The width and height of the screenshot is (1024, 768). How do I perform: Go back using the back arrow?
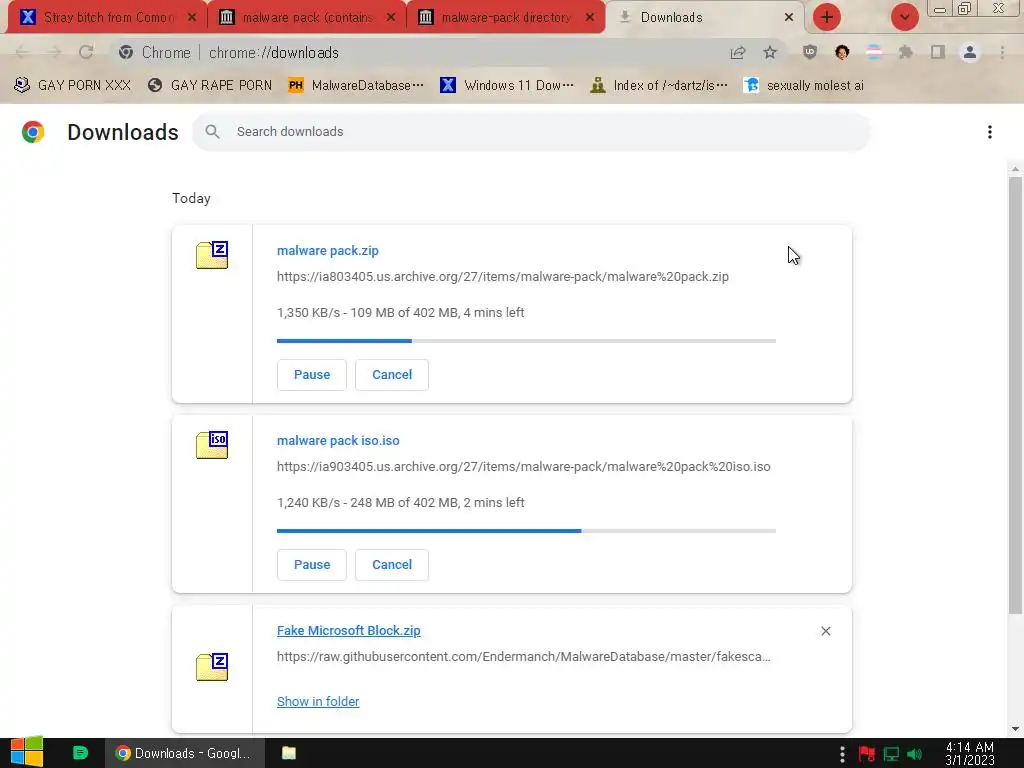point(21,52)
